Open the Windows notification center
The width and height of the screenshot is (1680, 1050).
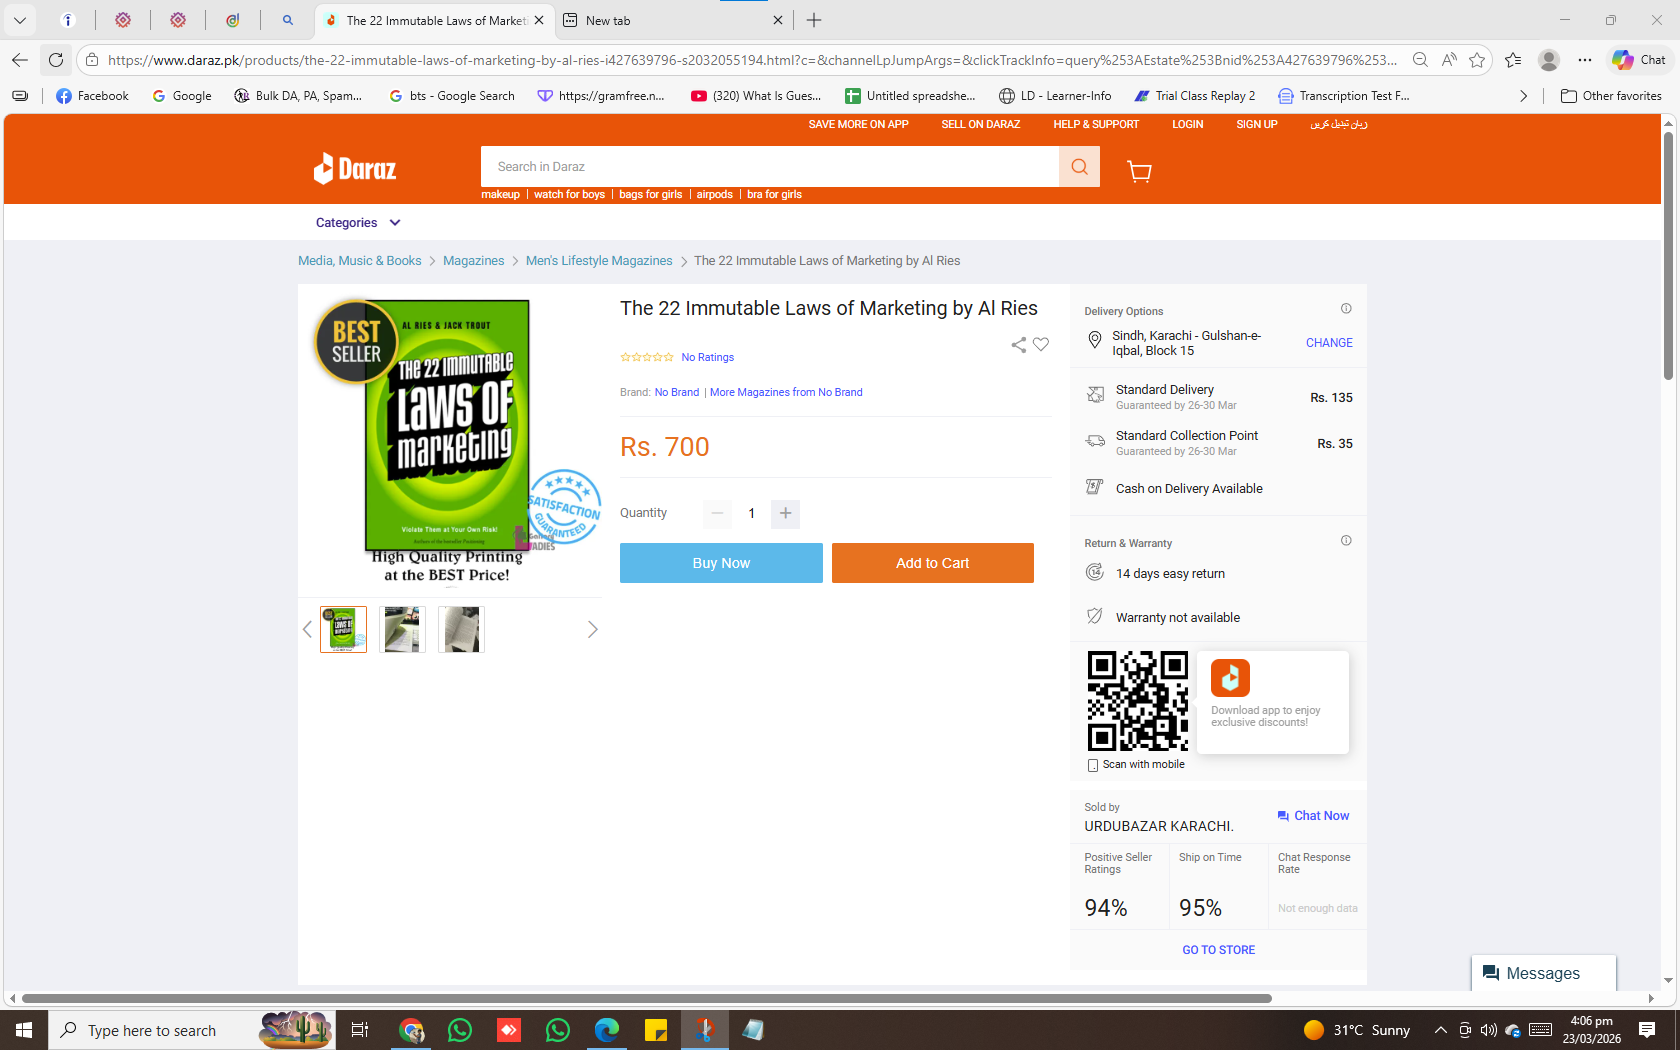click(1647, 1030)
